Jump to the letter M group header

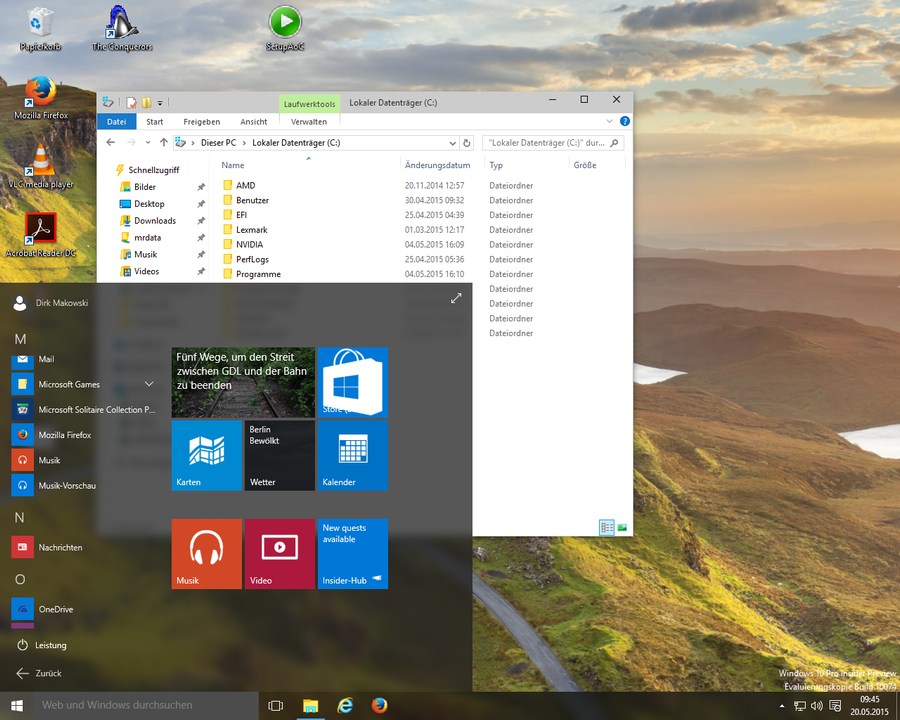pyautogui.click(x=20, y=339)
